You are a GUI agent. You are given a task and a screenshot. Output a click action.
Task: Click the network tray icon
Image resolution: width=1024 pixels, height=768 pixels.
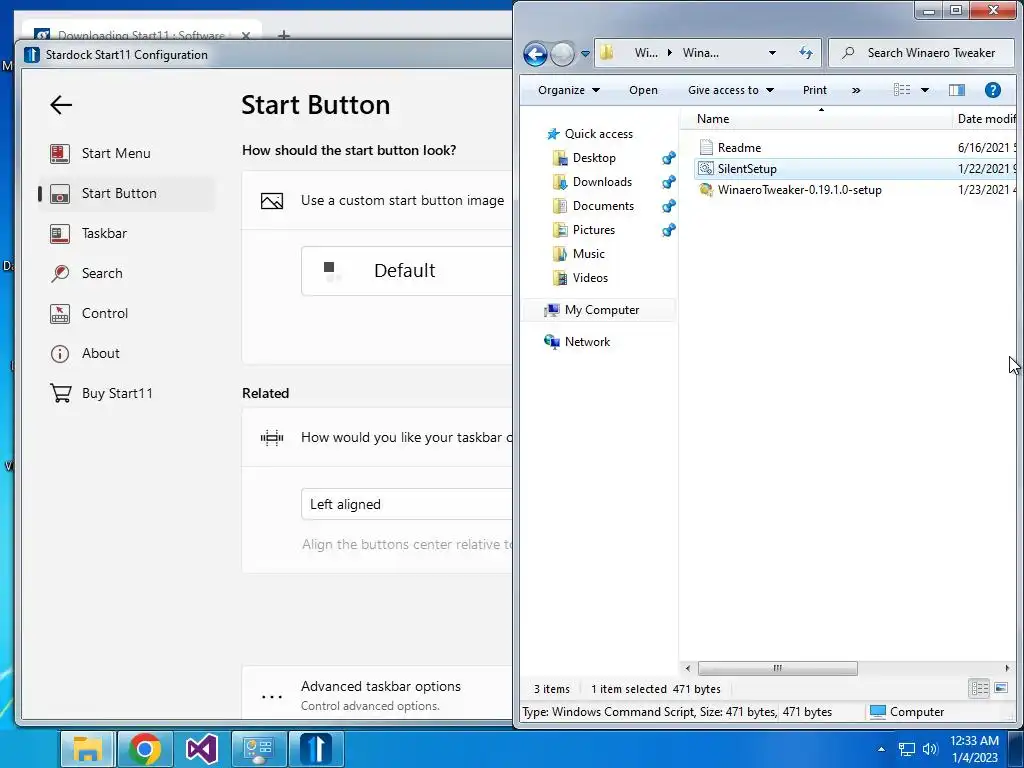(906, 749)
